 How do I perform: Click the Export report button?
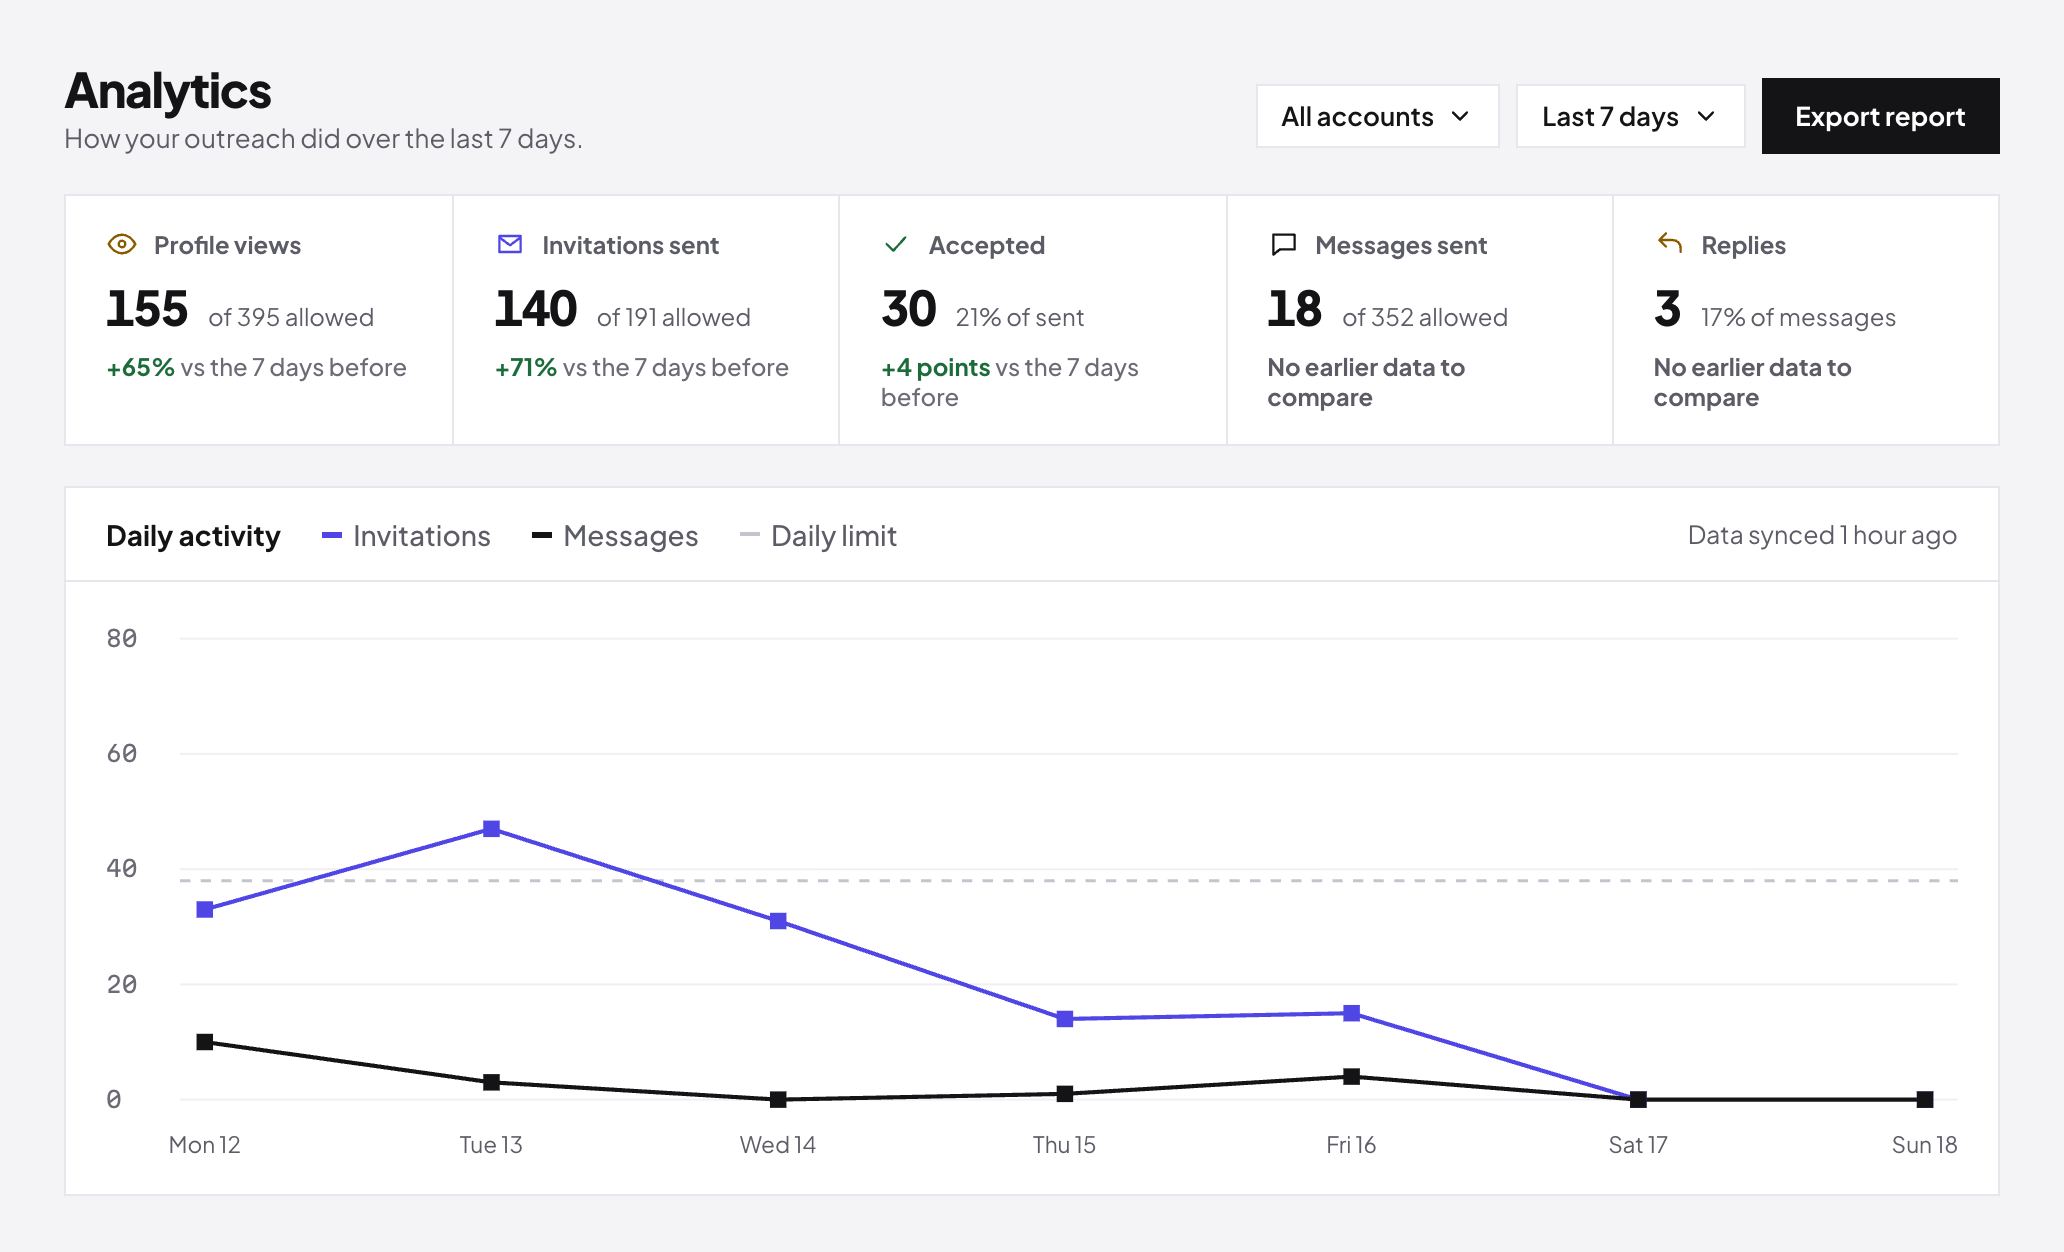pos(1880,116)
